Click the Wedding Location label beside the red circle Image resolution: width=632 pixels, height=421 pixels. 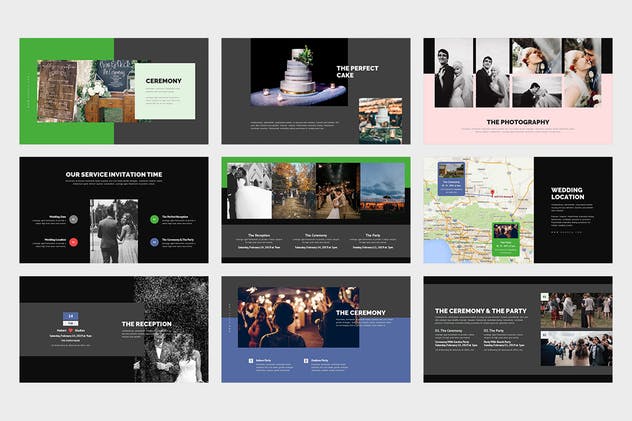tap(55, 240)
